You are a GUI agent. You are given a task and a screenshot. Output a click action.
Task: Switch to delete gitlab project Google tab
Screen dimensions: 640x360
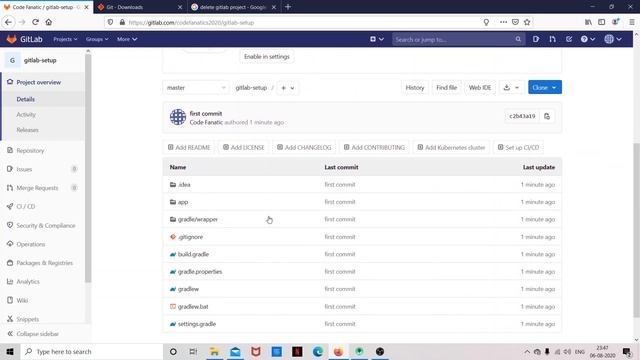point(233,7)
